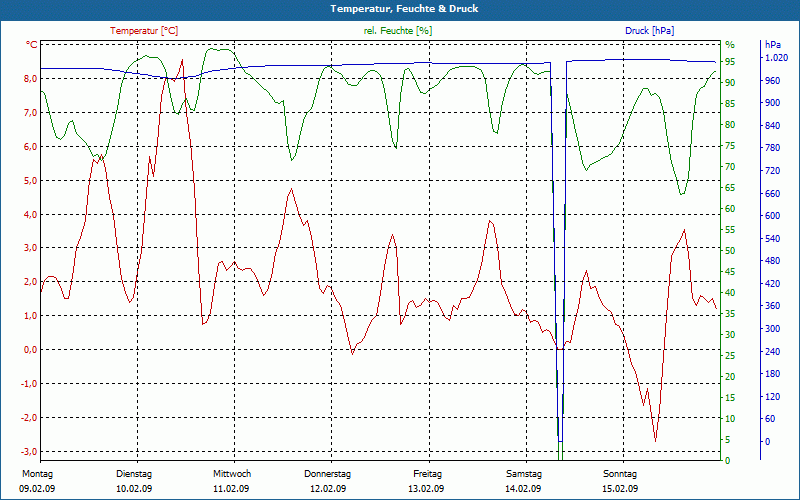Click temperature axis value '-3,0'
Screen dimensions: 800x500
click(x=28, y=452)
